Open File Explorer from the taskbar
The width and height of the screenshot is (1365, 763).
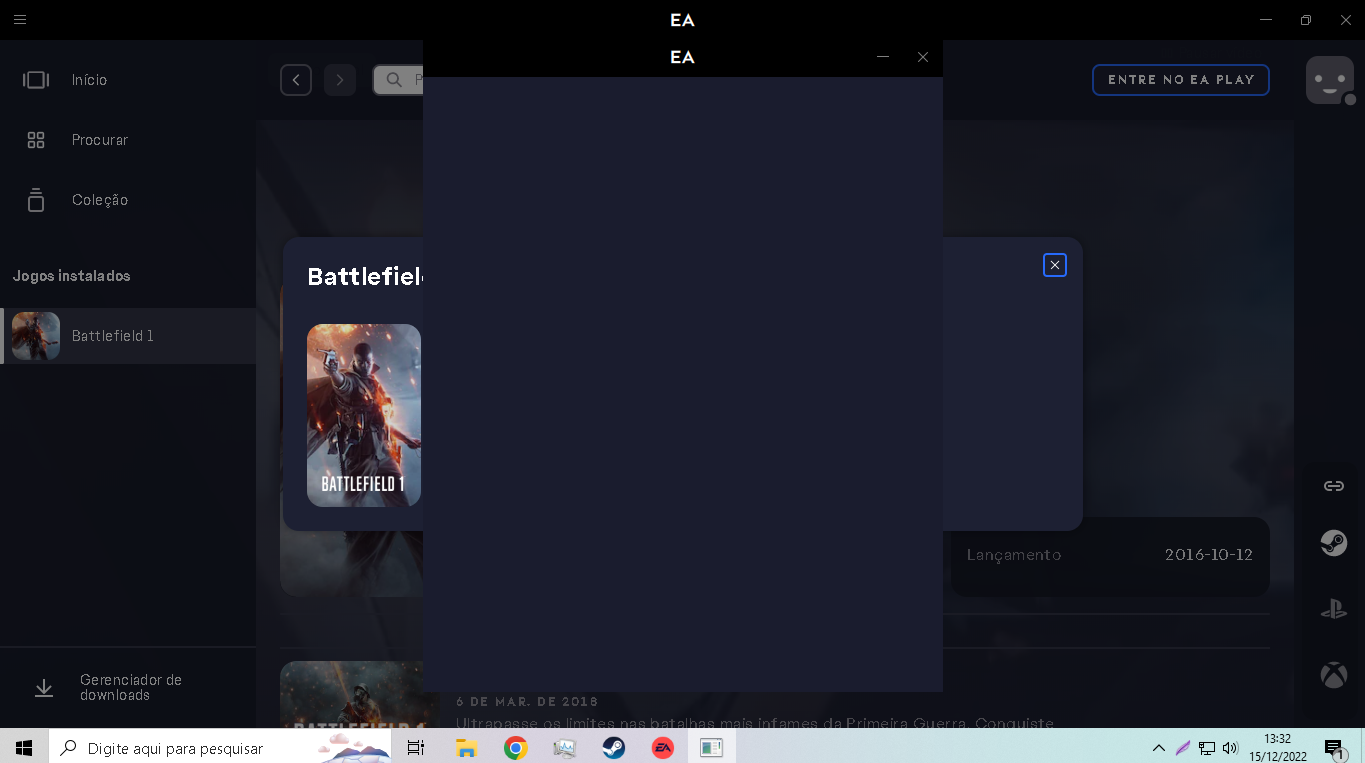(466, 747)
